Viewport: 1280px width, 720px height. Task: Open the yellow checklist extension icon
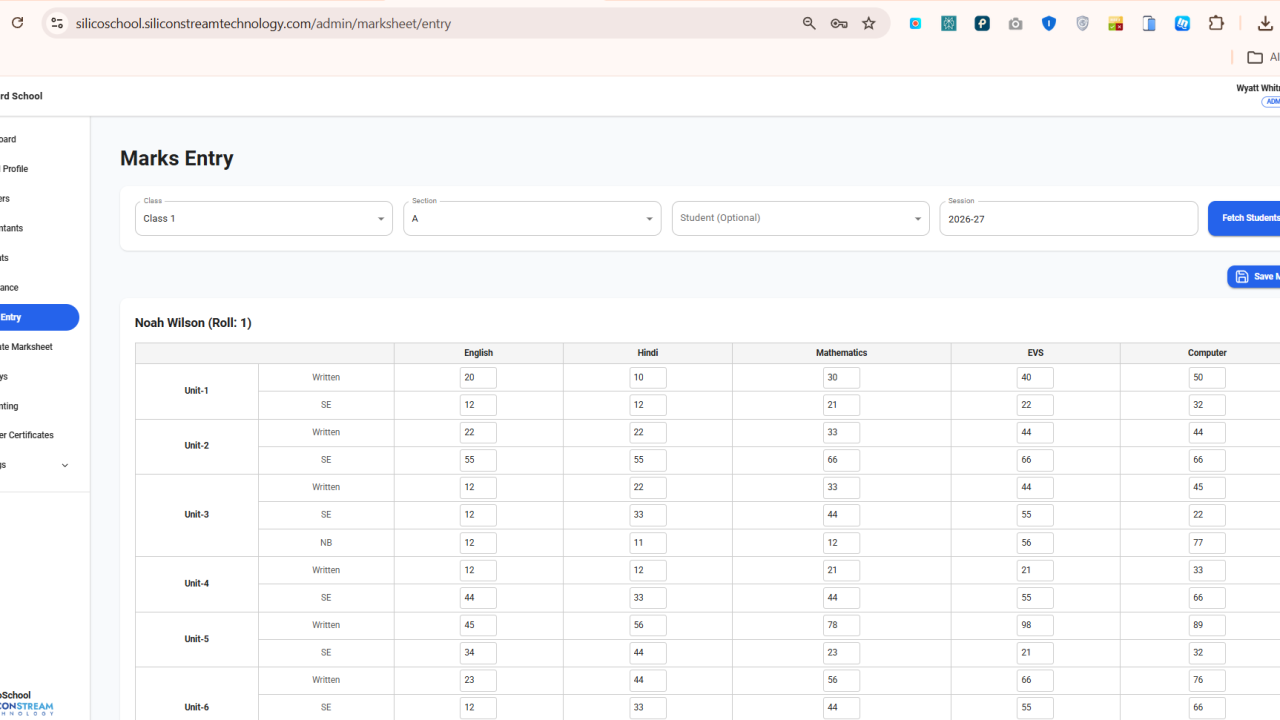pos(1116,23)
